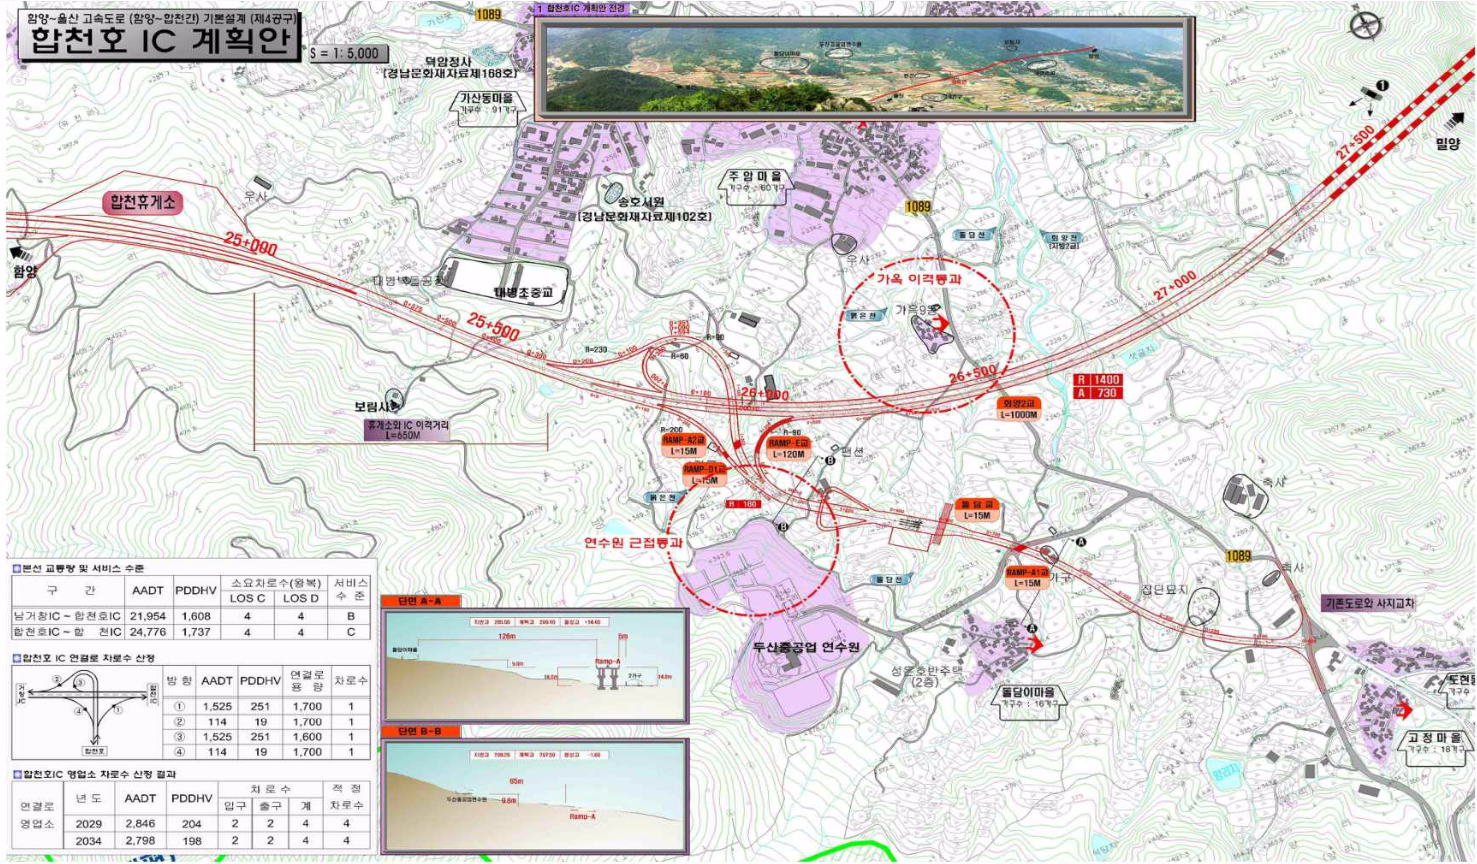1477x864 pixels.
Task: Click the AADT value 21,954
Action: tap(148, 616)
